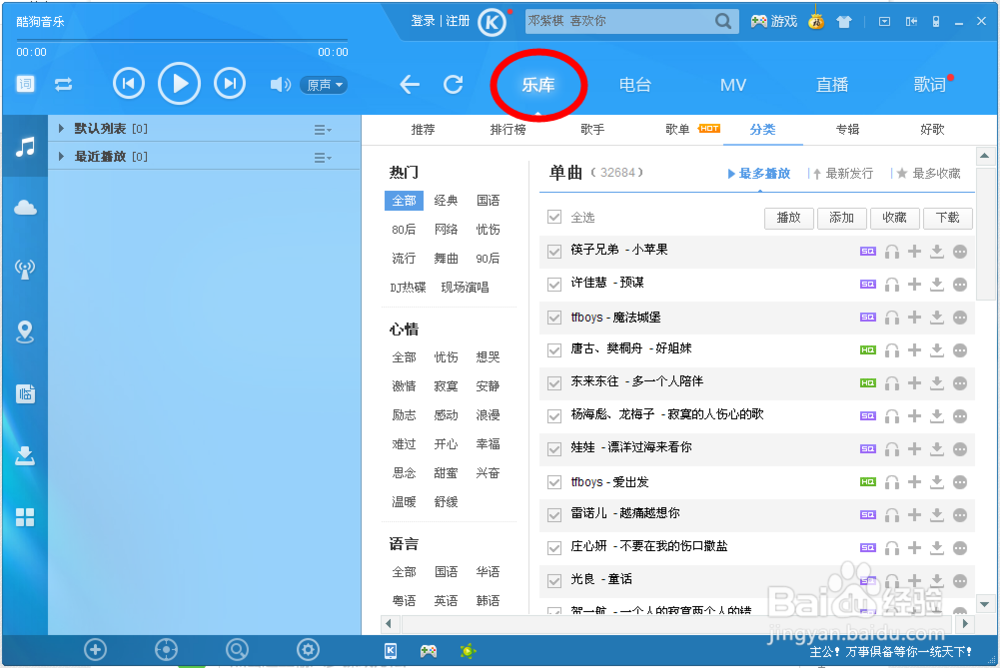This screenshot has height=668, width=1000.
Task: Seek on the playback progress bar
Action: 182,40
